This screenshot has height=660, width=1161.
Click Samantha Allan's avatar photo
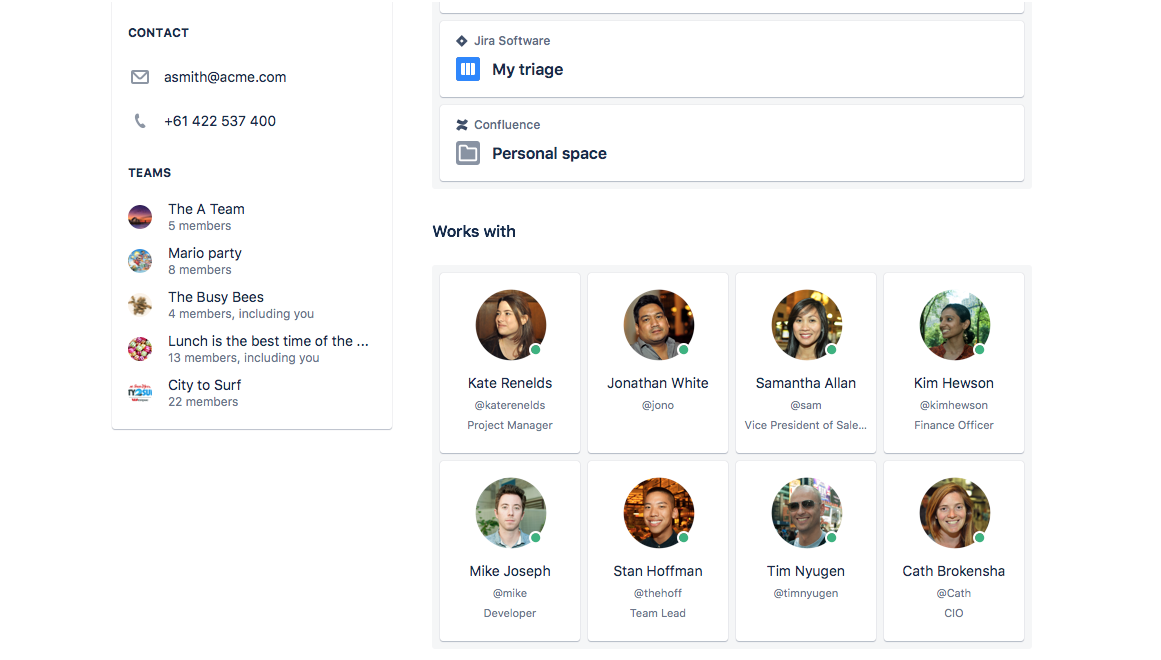(806, 325)
